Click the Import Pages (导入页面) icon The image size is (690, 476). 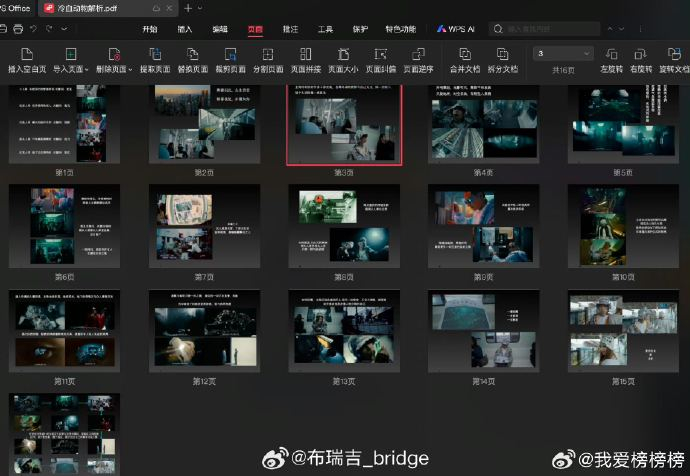70,54
